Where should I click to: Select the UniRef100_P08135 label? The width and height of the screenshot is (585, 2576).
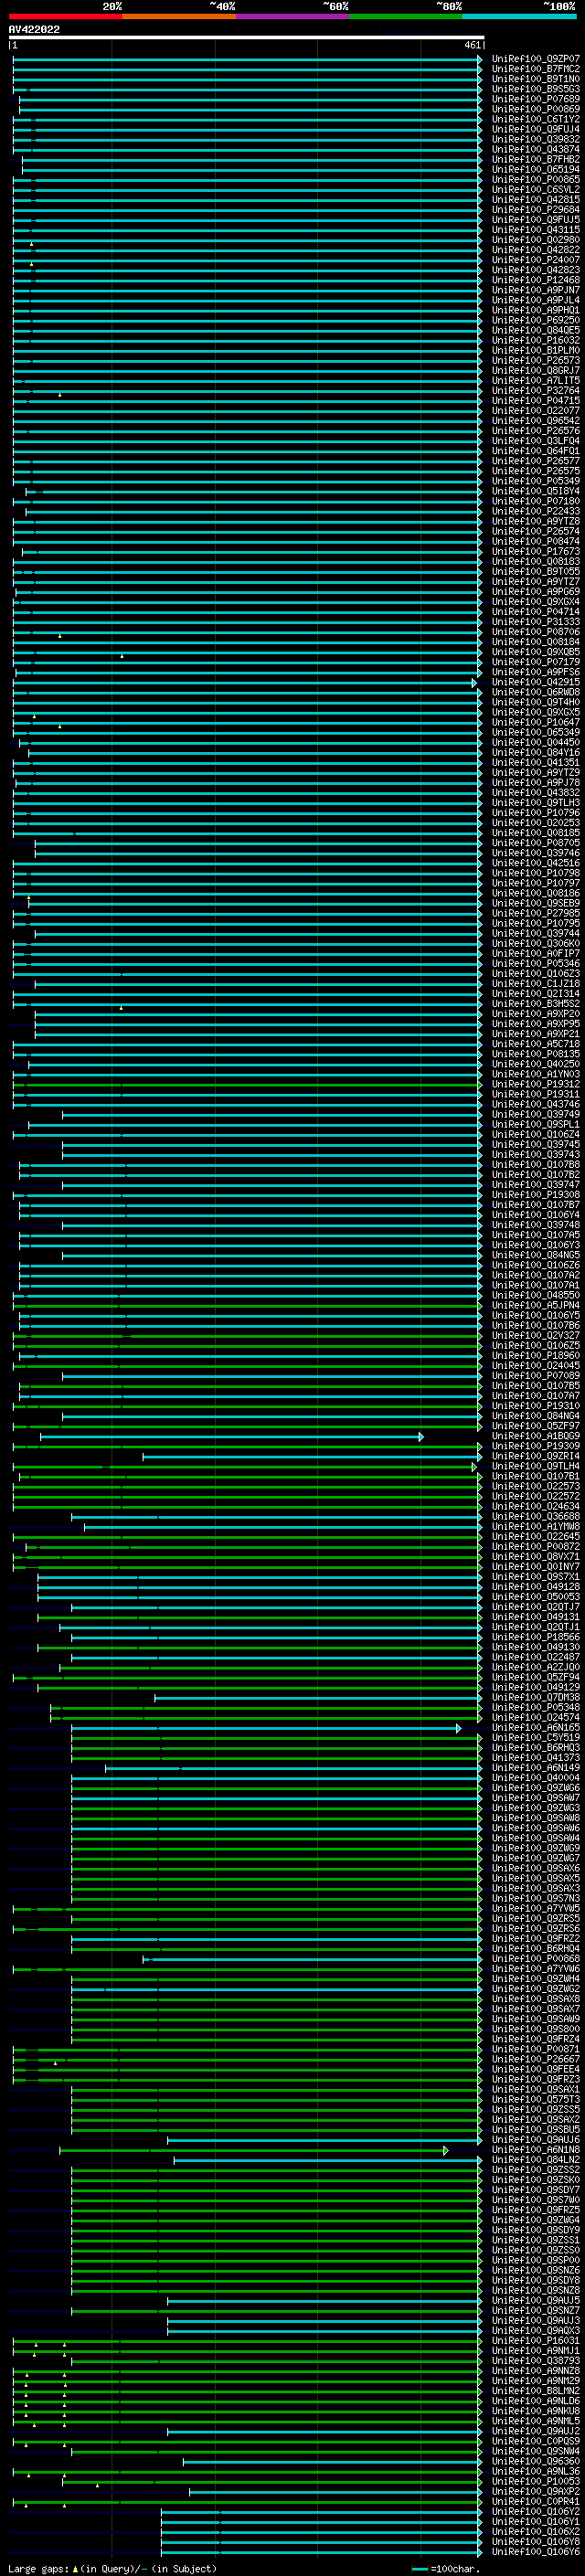pyautogui.click(x=535, y=1054)
